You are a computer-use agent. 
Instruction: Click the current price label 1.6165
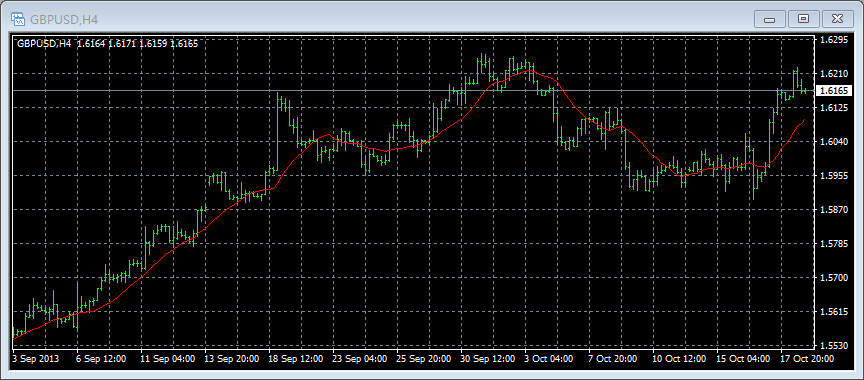tap(833, 90)
